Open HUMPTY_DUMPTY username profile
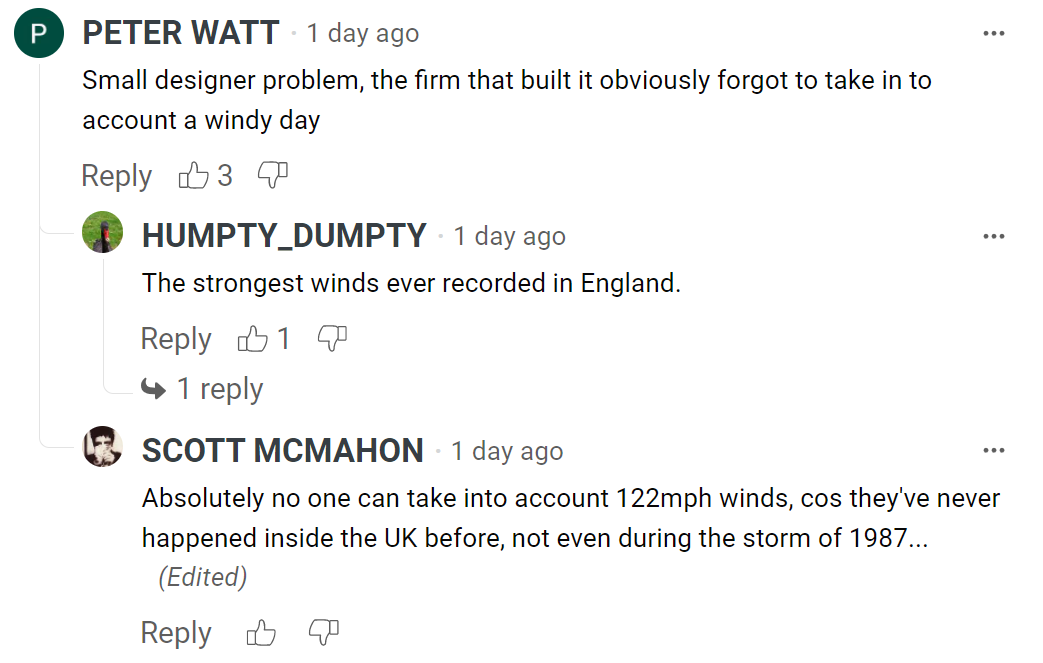 tap(284, 236)
